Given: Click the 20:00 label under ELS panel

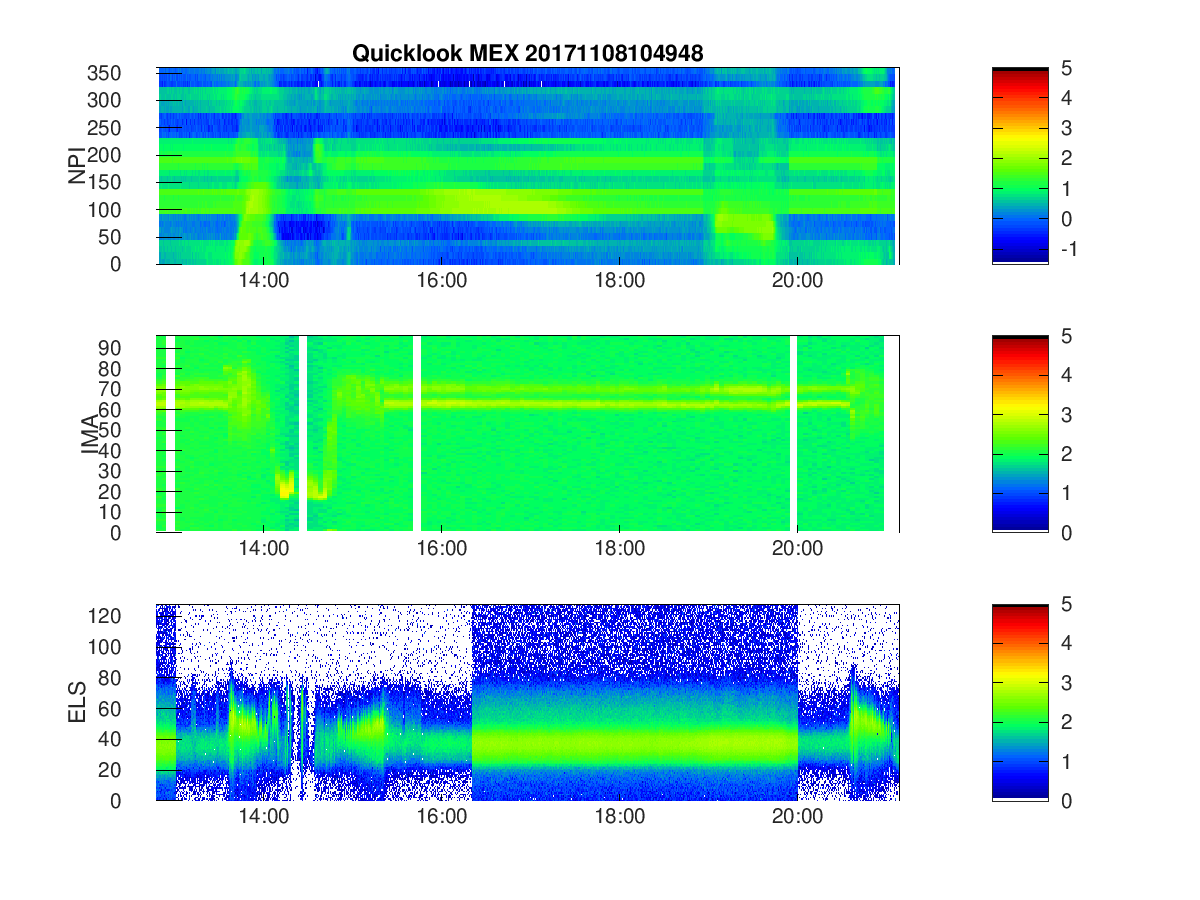Looking at the screenshot, I should point(798,817).
